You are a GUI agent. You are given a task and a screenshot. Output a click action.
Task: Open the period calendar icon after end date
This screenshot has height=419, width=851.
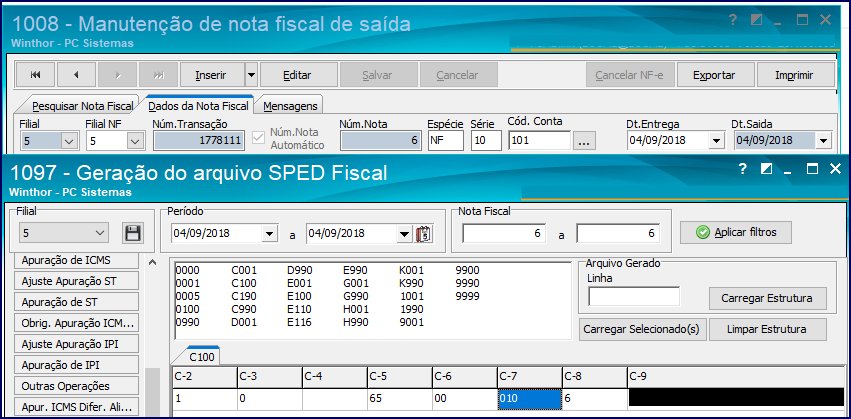[x=423, y=234]
